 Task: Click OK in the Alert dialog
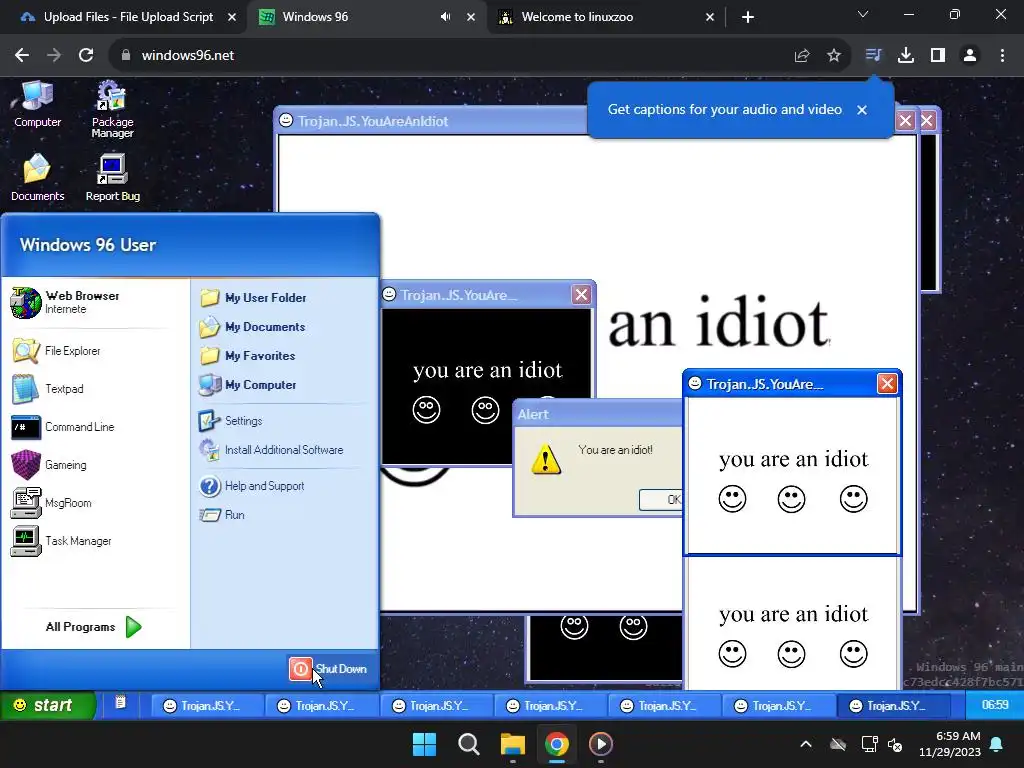pos(662,500)
